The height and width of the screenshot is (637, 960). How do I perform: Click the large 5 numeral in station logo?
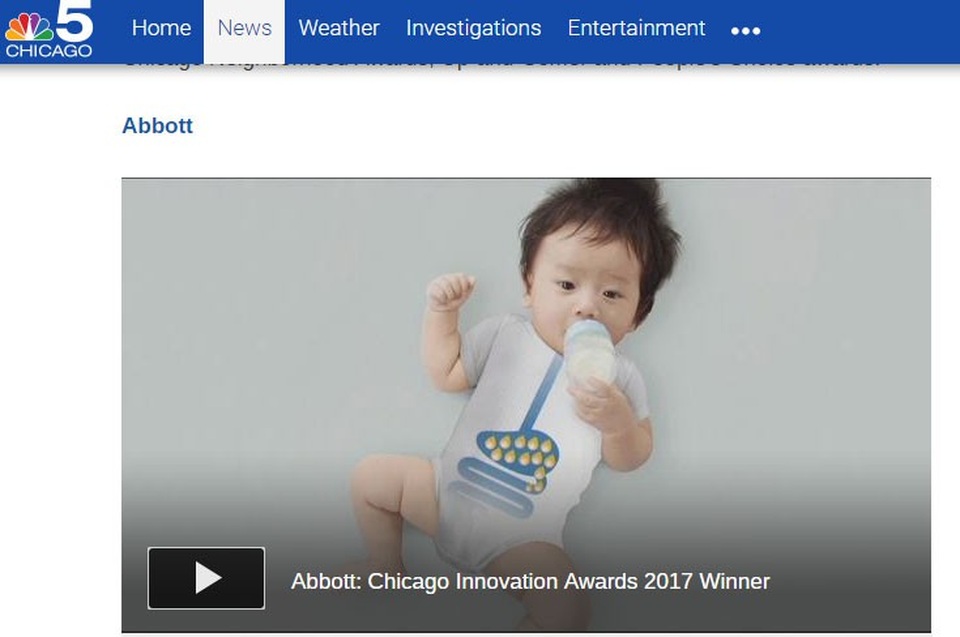[75, 20]
